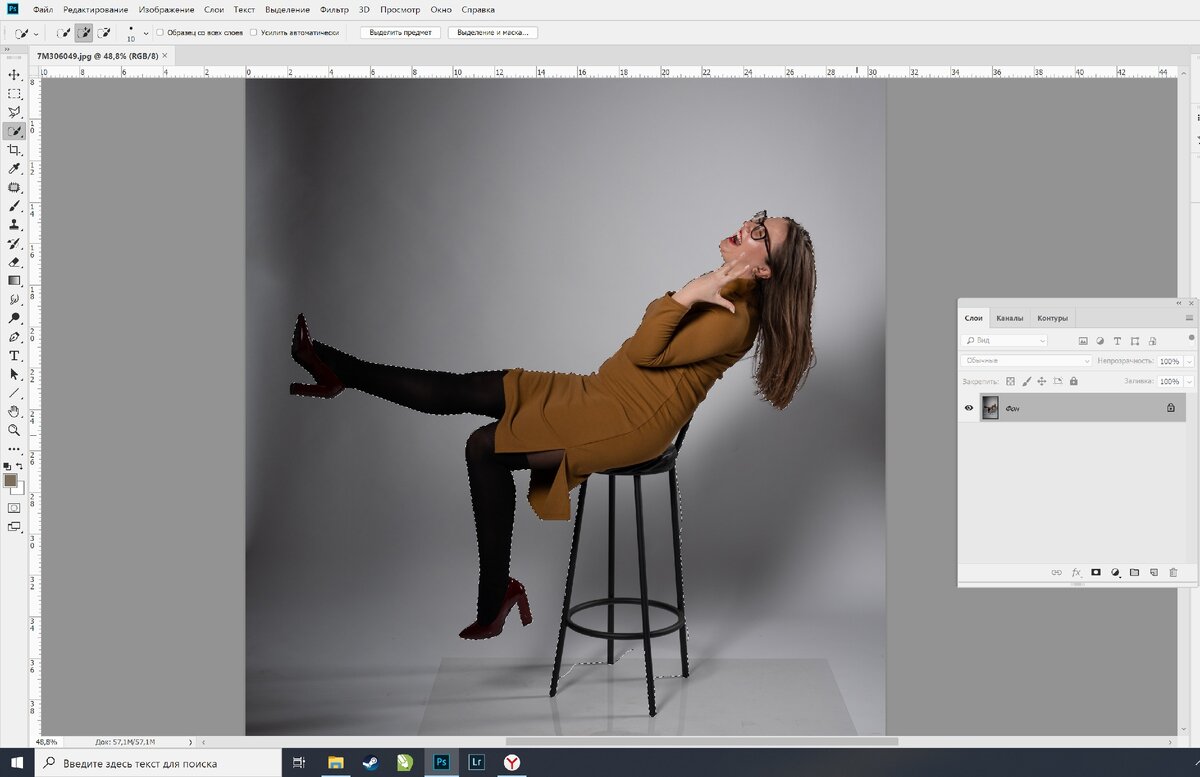Select the Quick Selection tool in the toolbox
The image size is (1200, 777).
click(x=14, y=131)
